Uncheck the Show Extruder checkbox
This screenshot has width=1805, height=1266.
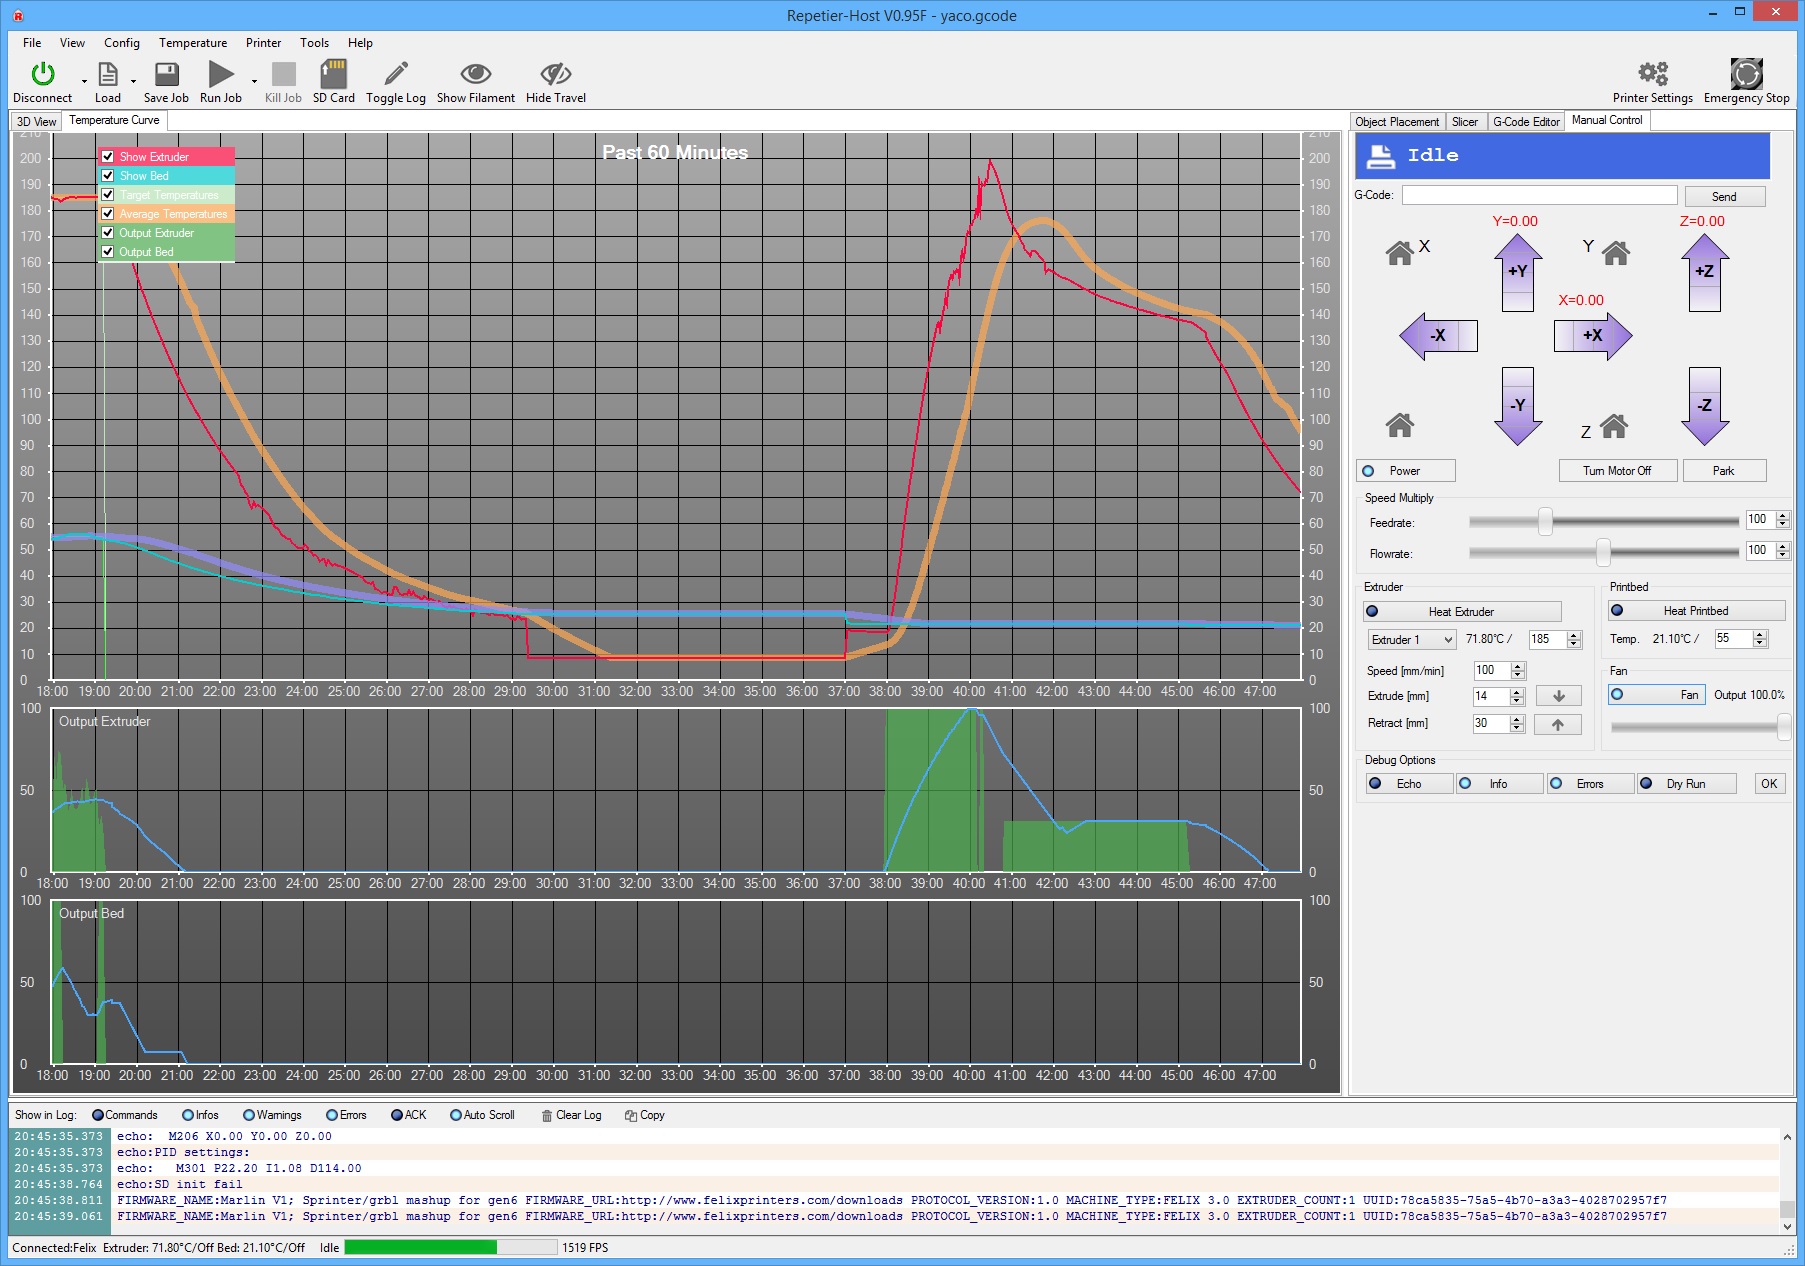(x=108, y=157)
